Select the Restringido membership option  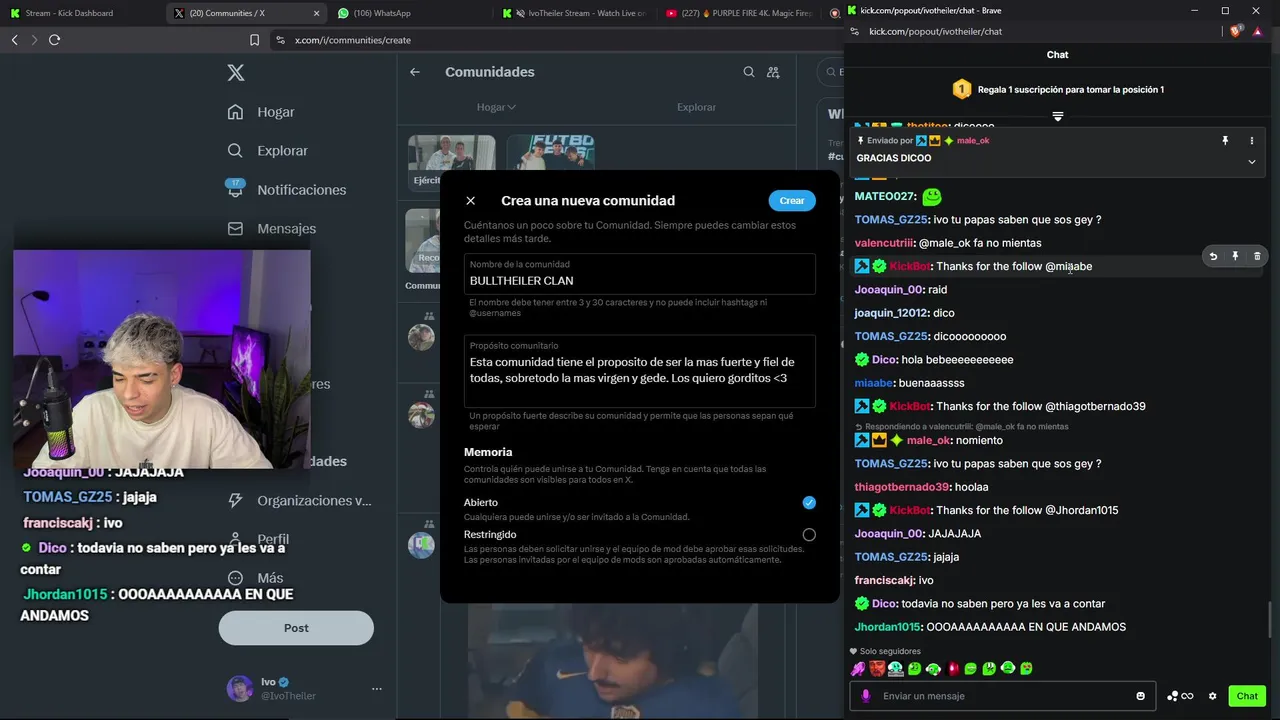(x=809, y=535)
